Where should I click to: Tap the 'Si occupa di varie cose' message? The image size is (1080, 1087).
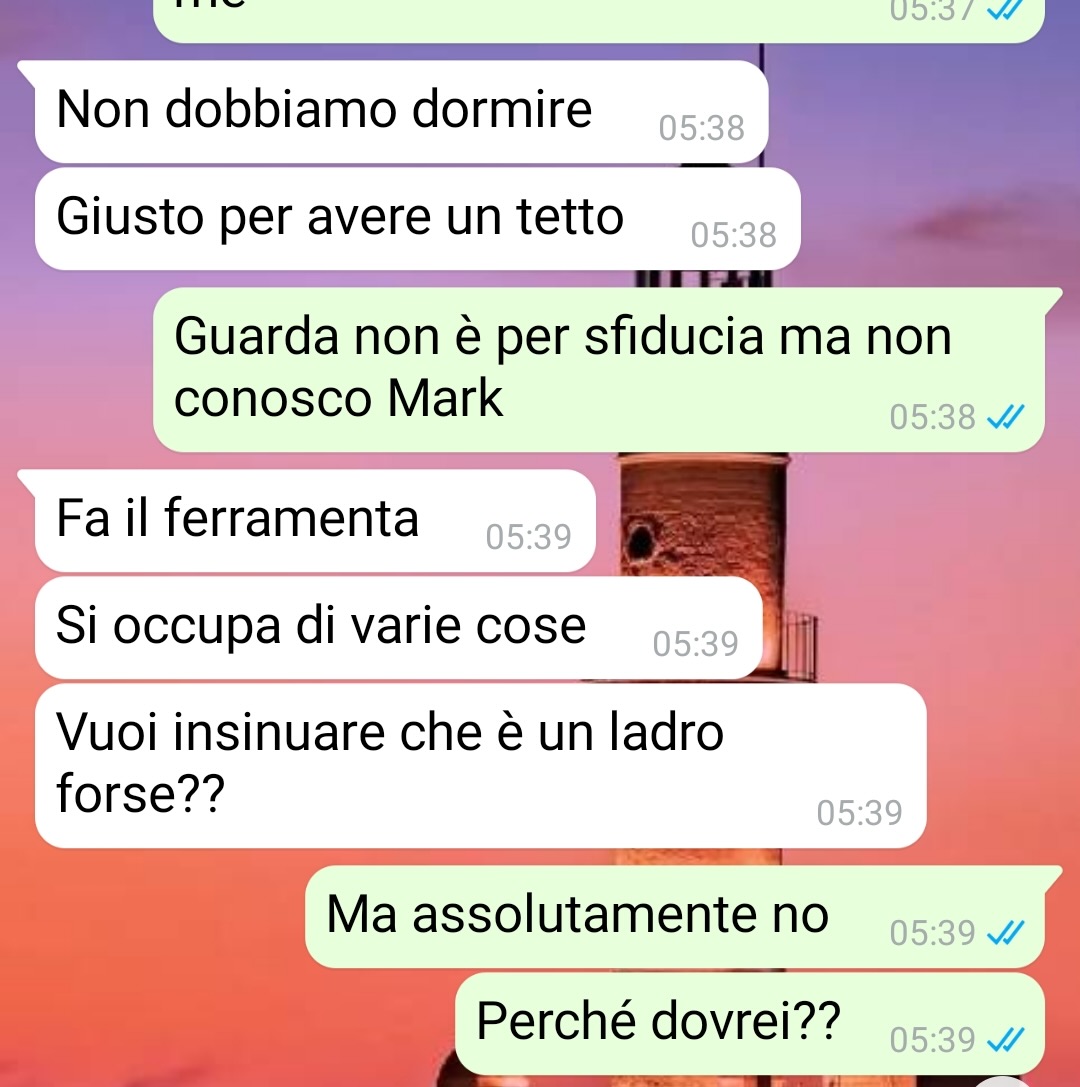pyautogui.click(x=399, y=627)
